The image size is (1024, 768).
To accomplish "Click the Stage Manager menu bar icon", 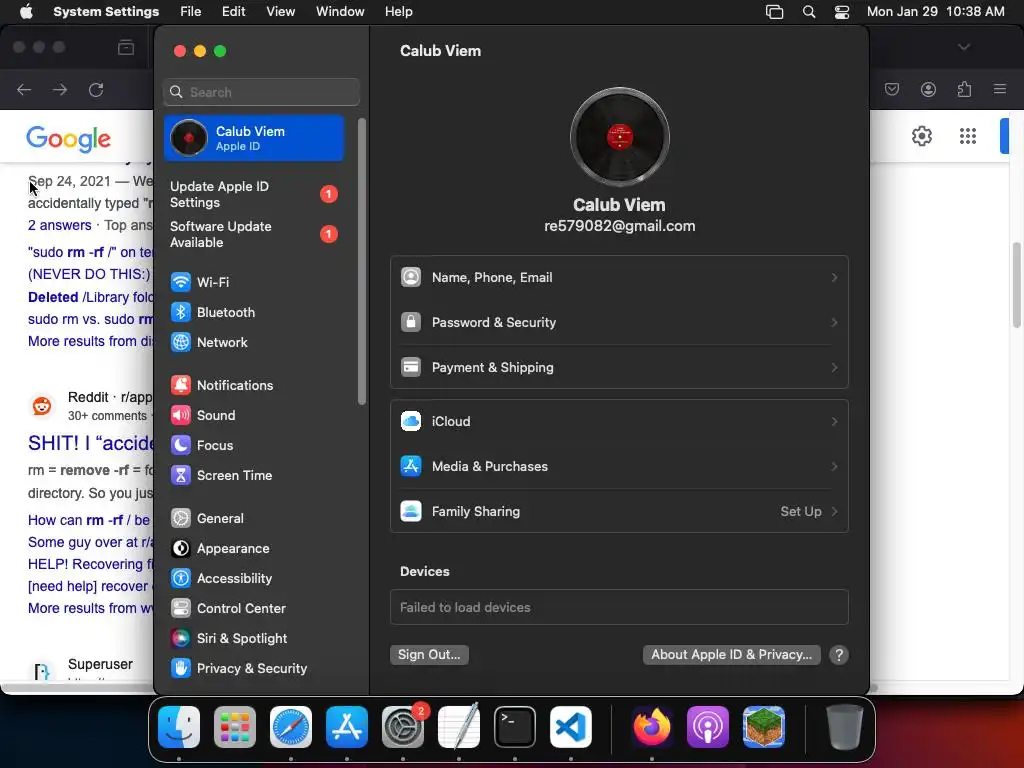I will pyautogui.click(x=775, y=12).
